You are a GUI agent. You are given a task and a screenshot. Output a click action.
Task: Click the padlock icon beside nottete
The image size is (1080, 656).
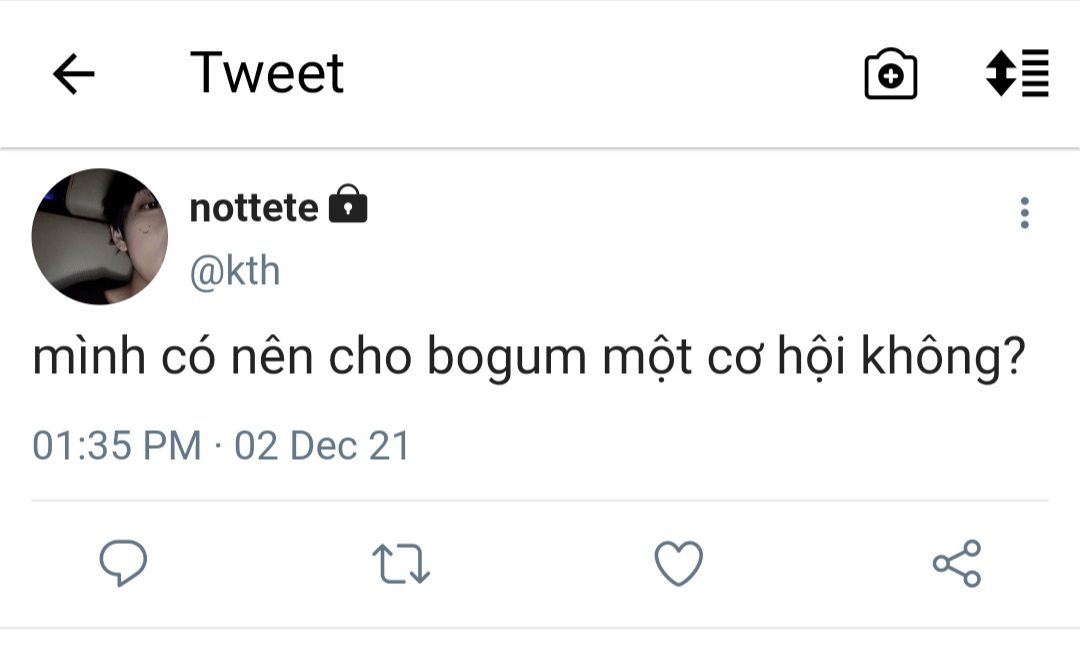tap(348, 205)
